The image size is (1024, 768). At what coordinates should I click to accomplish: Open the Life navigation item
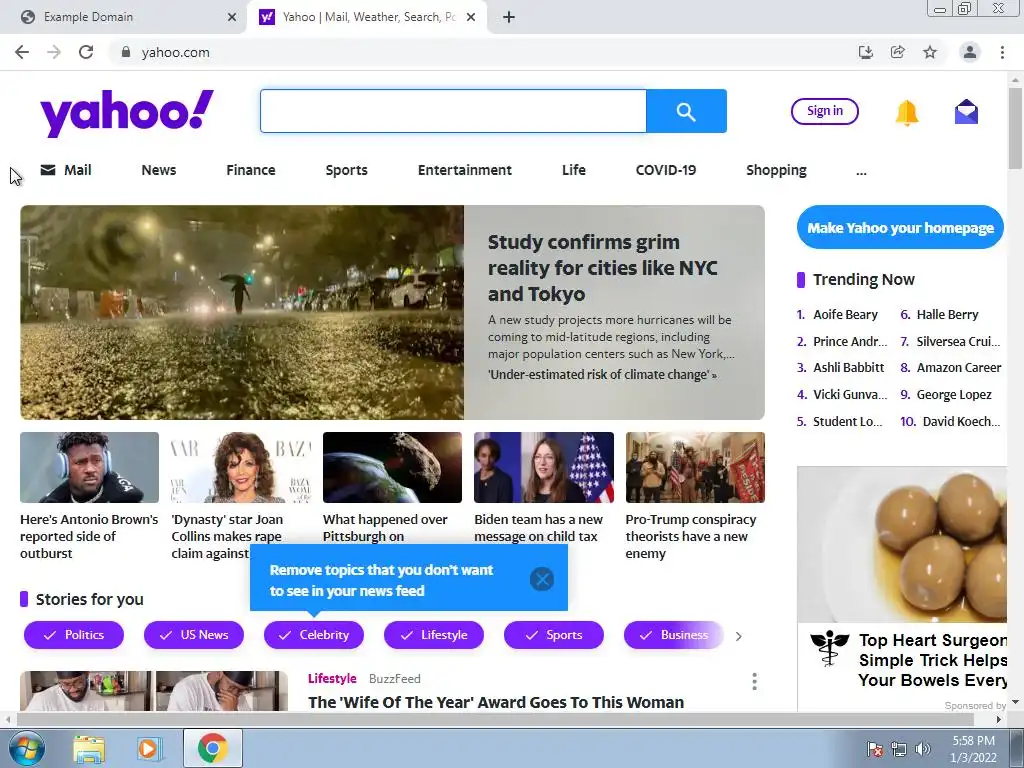pyautogui.click(x=573, y=170)
